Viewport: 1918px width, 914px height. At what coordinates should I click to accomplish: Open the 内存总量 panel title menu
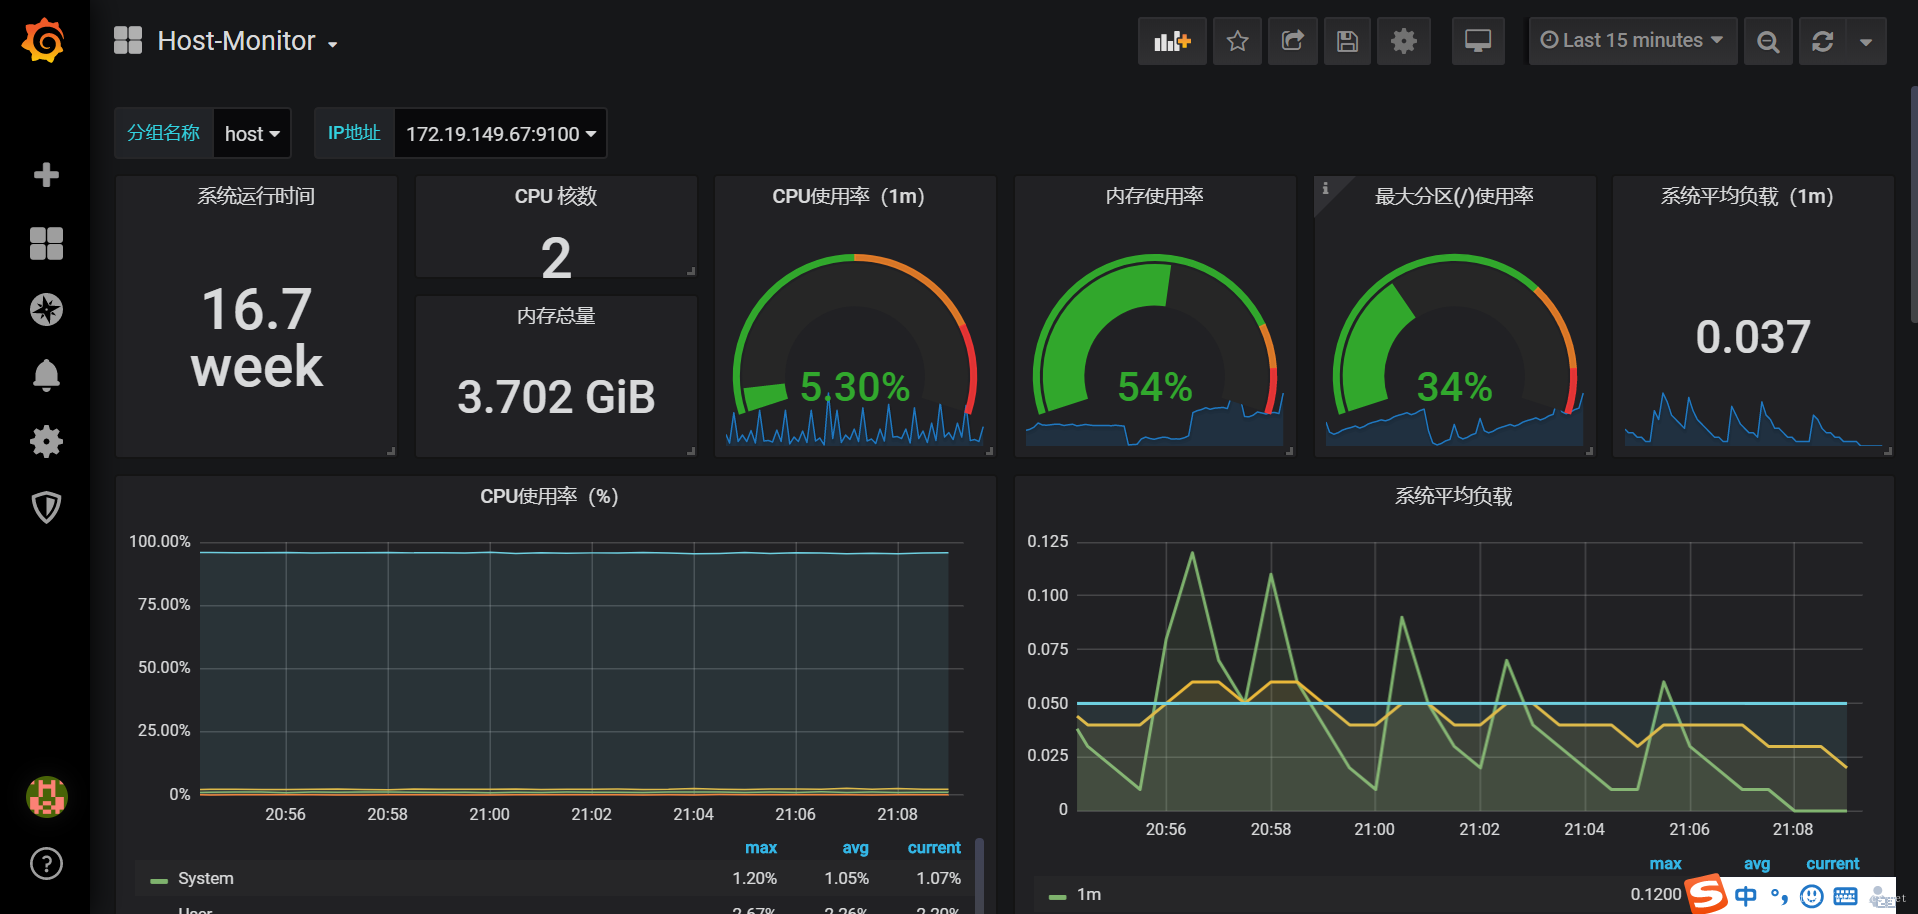click(x=556, y=316)
